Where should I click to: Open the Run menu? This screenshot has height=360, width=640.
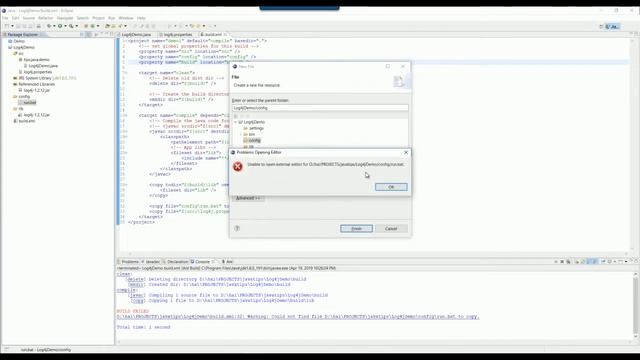(x=112, y=18)
